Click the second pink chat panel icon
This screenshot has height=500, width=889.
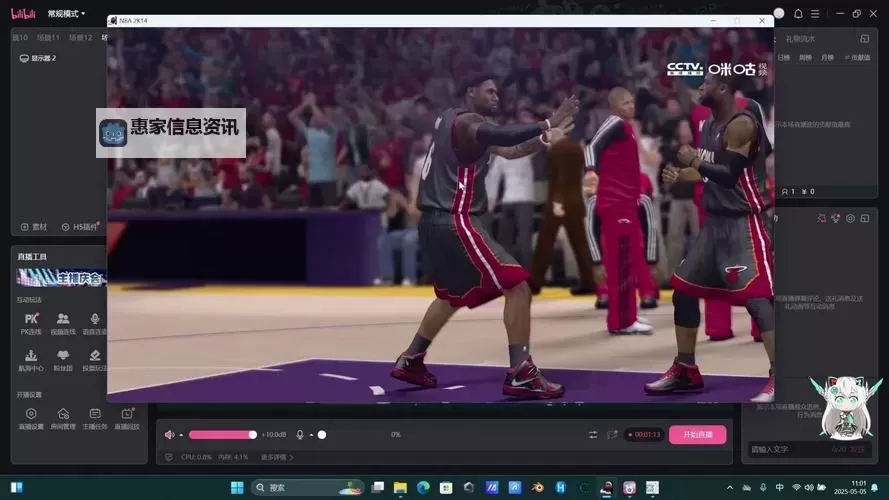[836, 218]
